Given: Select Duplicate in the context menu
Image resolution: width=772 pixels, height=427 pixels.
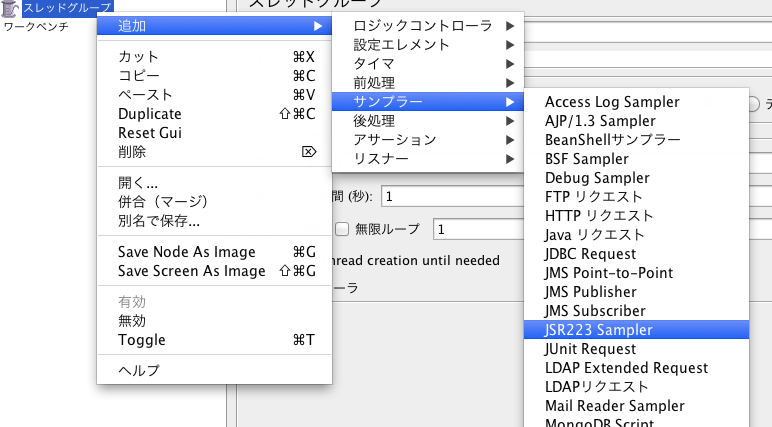Looking at the screenshot, I should pyautogui.click(x=214, y=114).
